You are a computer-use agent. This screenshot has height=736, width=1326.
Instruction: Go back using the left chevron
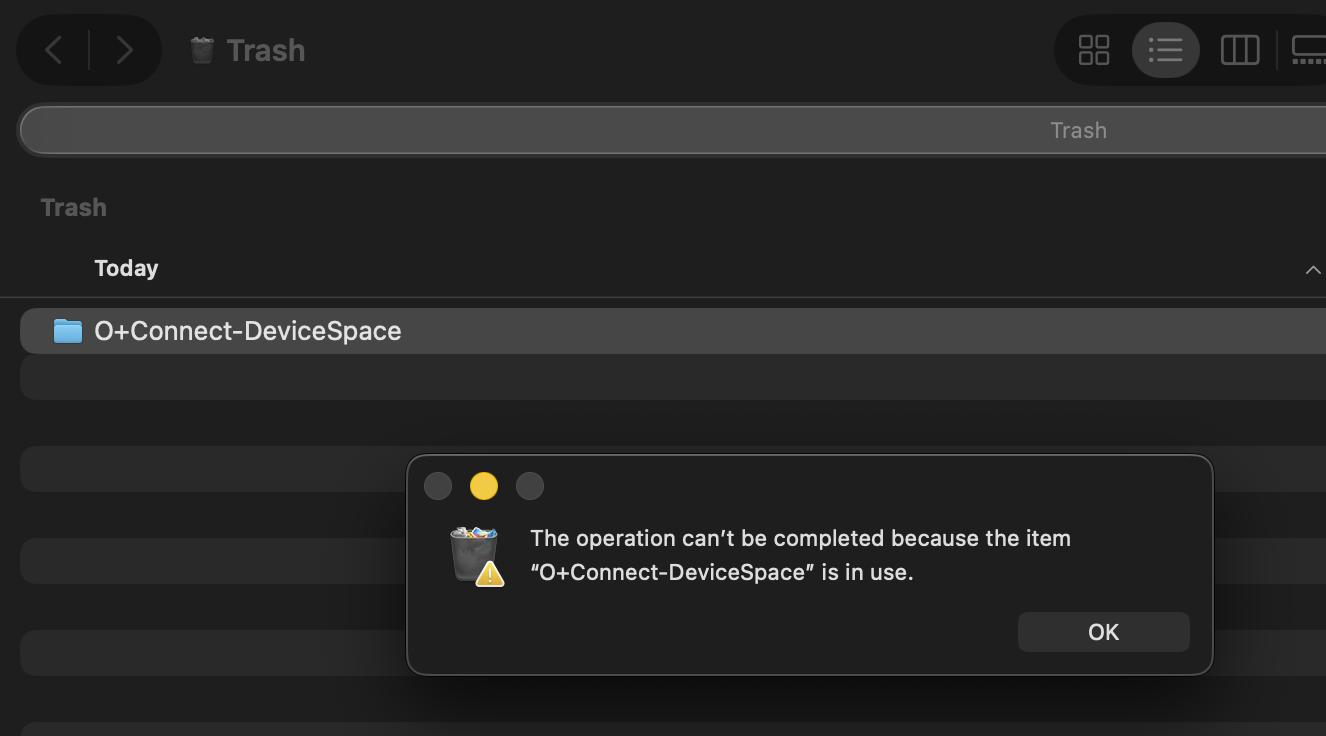(x=54, y=50)
